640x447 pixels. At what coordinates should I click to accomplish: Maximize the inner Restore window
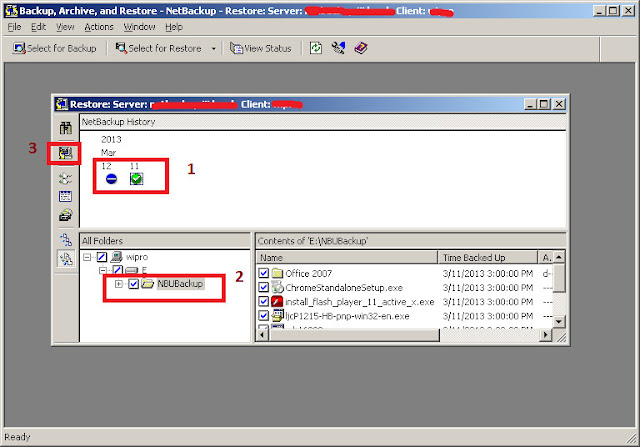544,105
